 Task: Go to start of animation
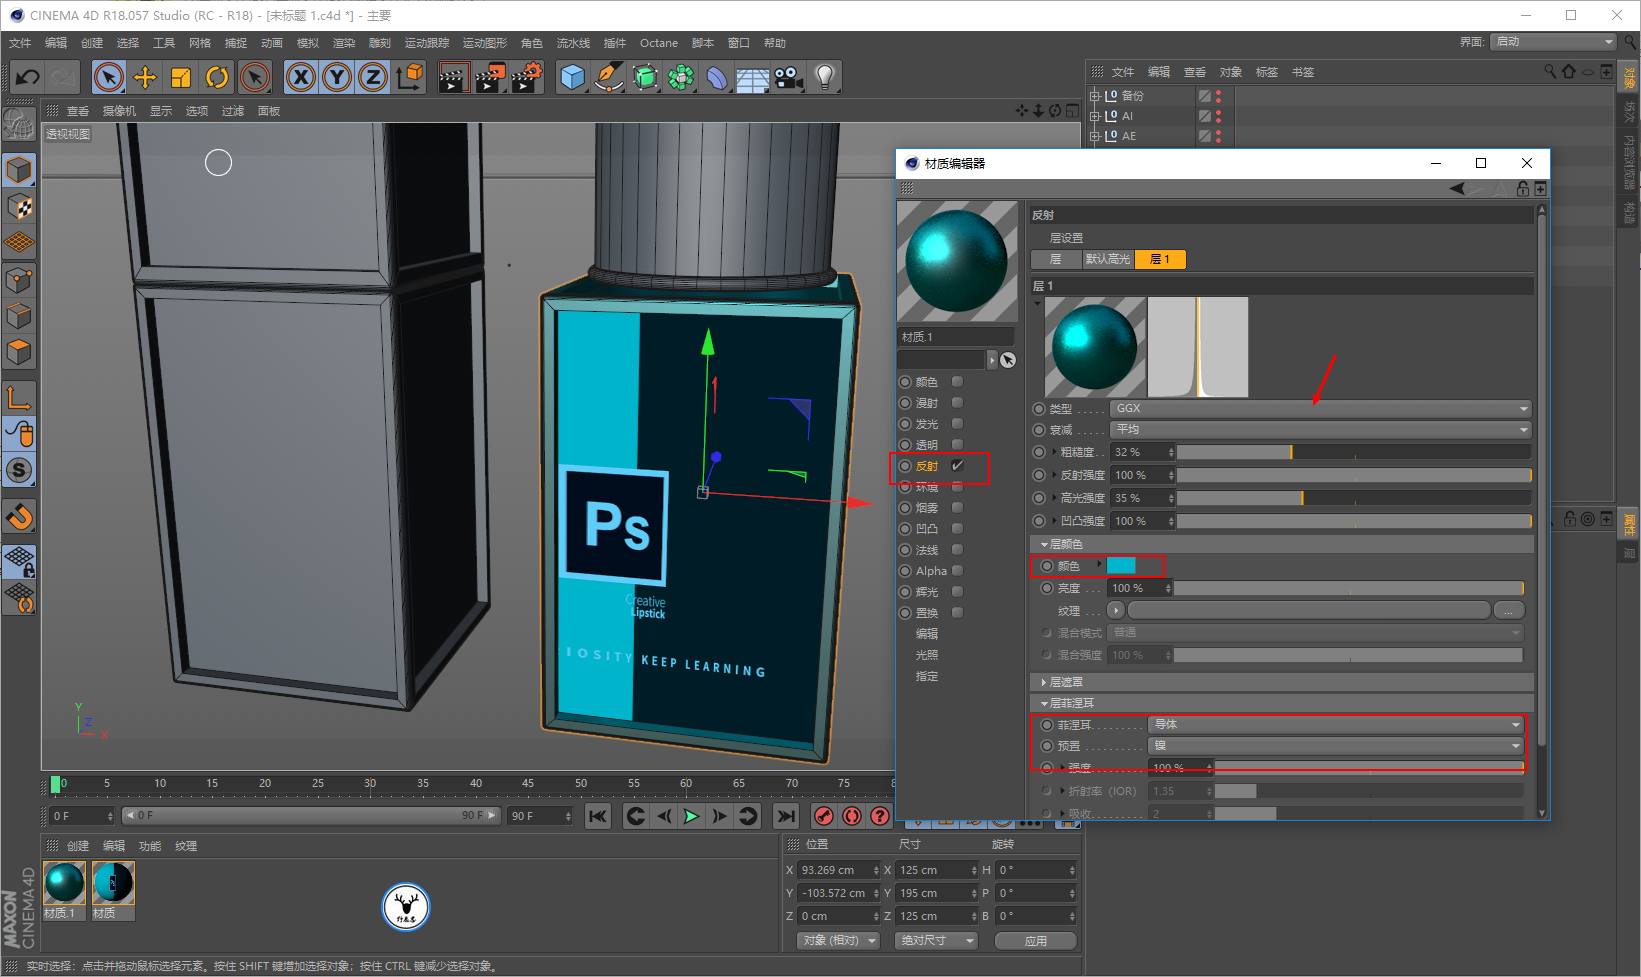(x=598, y=816)
